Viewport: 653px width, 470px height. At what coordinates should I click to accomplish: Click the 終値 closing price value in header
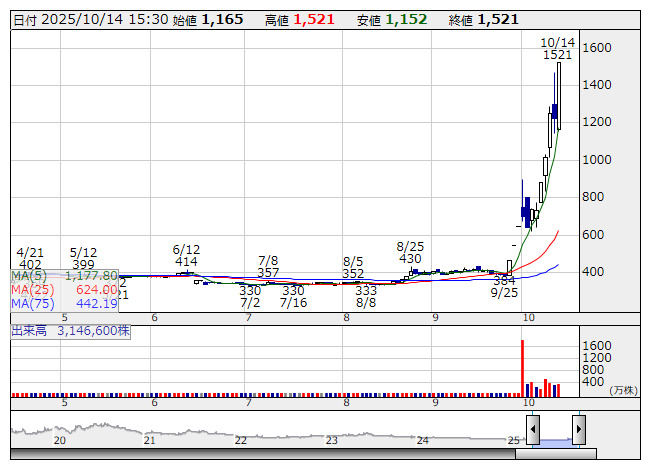point(497,20)
